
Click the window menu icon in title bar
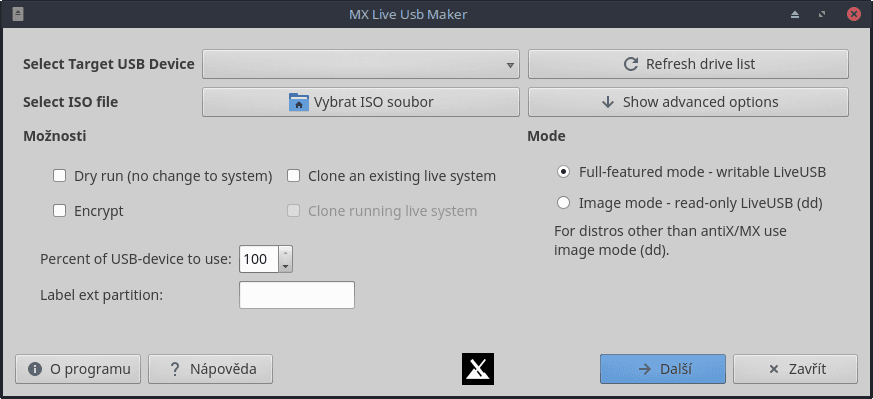coord(17,14)
